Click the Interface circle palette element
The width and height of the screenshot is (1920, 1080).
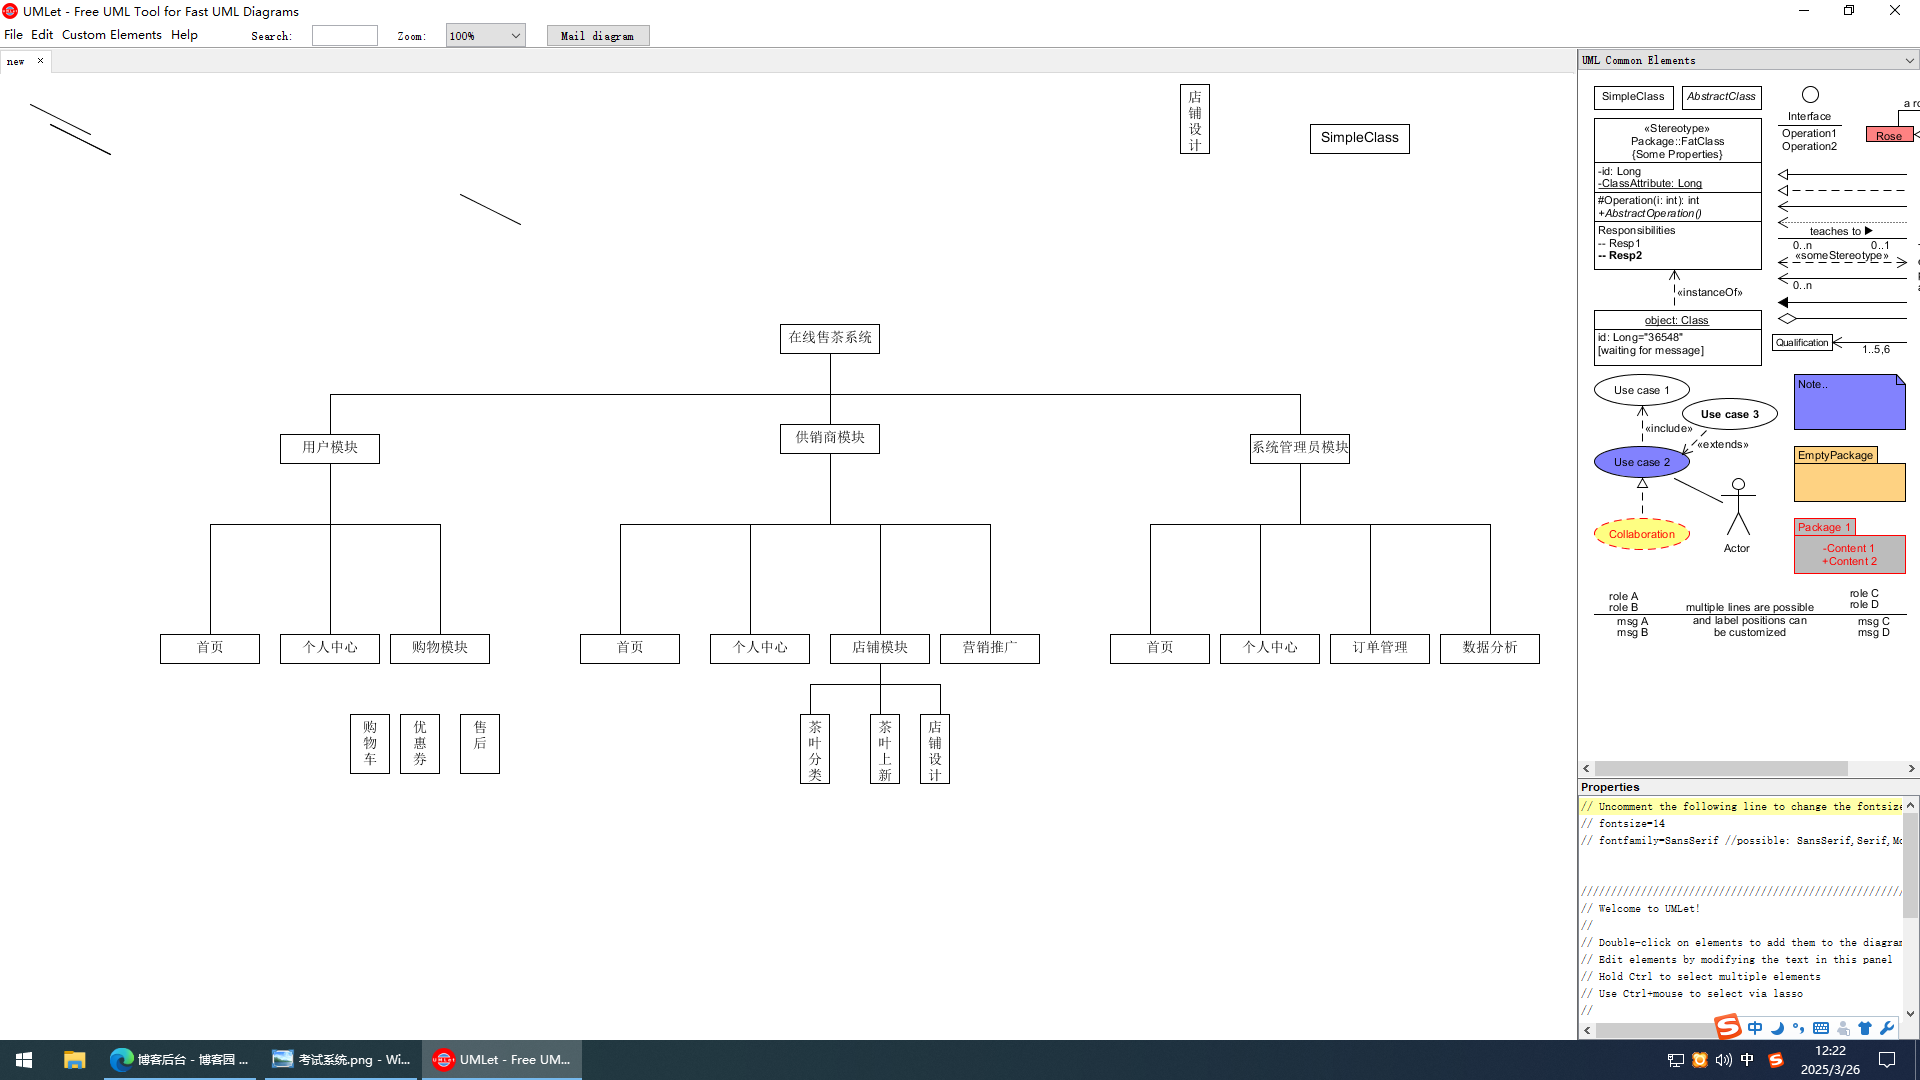[x=1810, y=95]
